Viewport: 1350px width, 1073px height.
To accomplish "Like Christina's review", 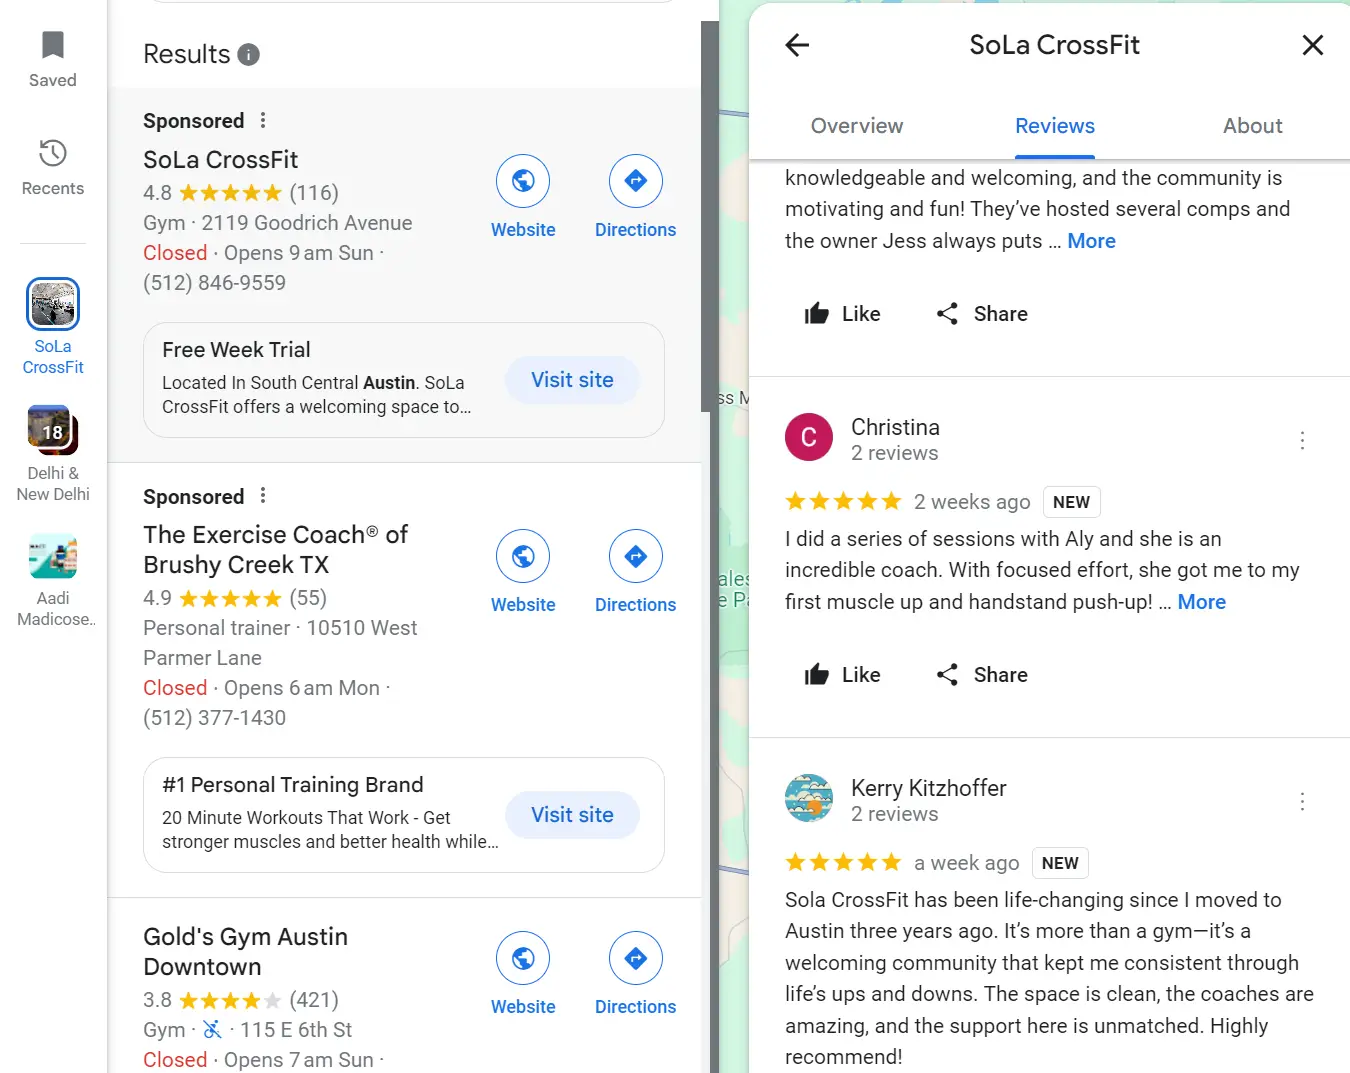I will click(843, 674).
